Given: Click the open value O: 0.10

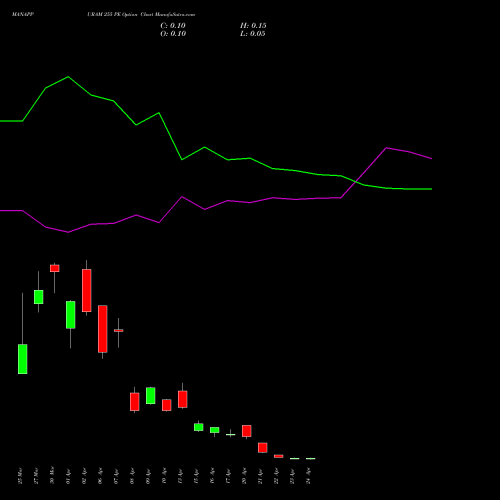Looking at the screenshot, I should [x=173, y=34].
